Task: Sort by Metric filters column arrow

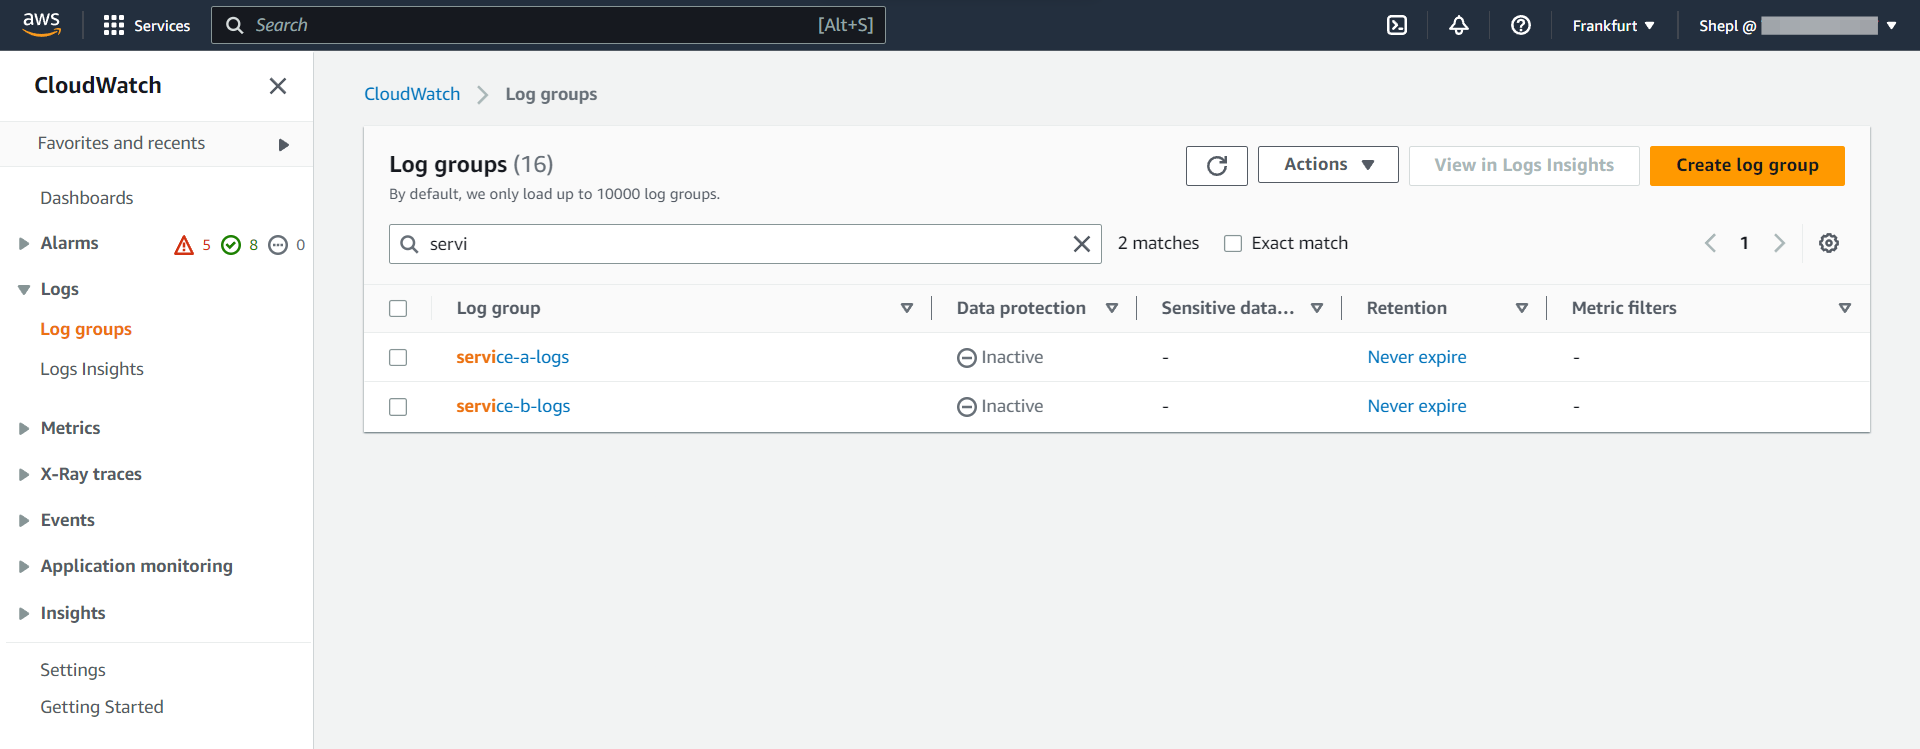Action: click(x=1845, y=308)
